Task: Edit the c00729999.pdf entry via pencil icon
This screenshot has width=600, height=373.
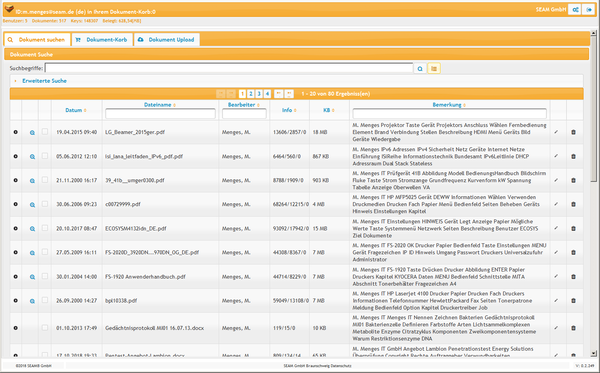Action: coord(556,204)
